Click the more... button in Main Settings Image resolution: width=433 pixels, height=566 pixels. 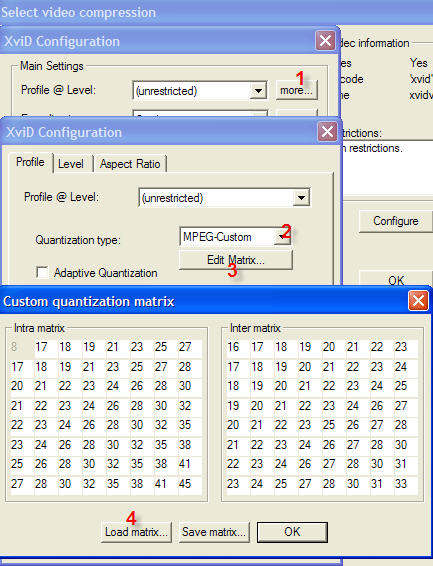click(296, 90)
